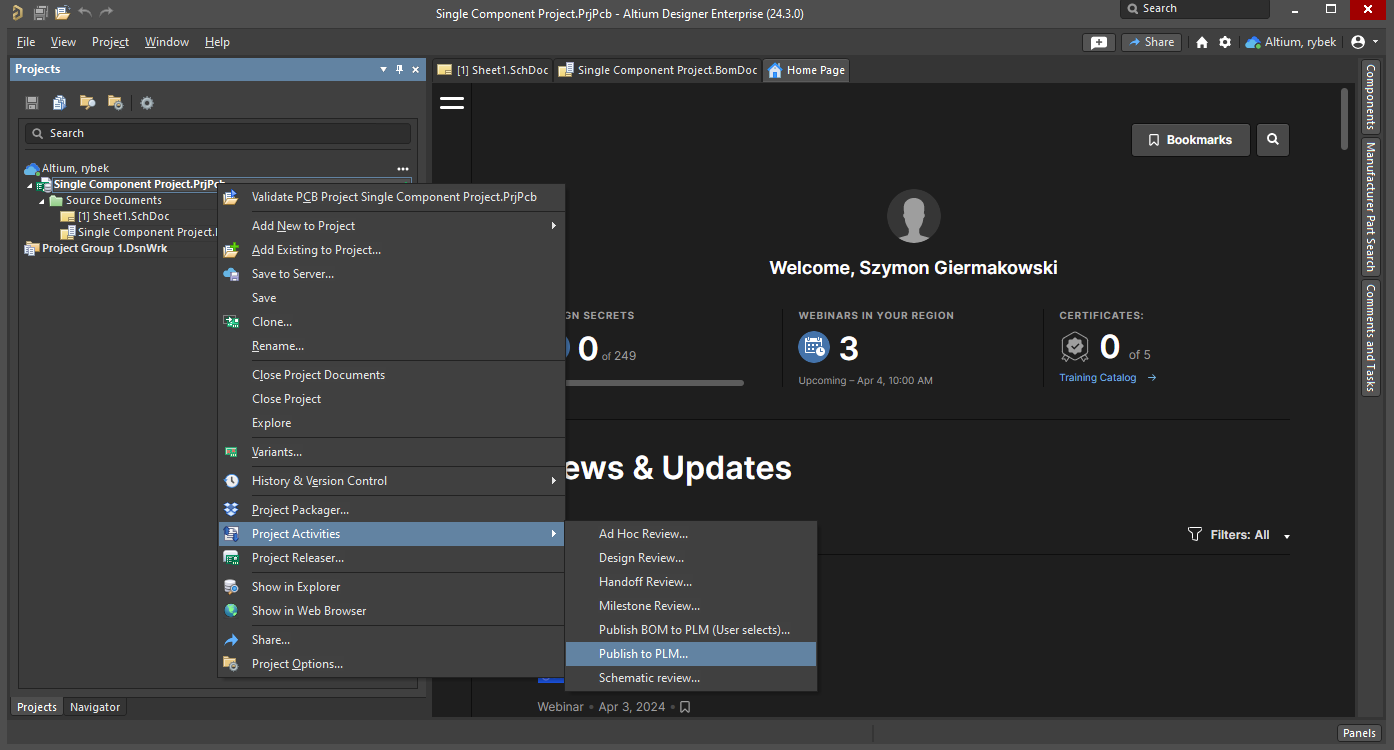The image size is (1394, 750).
Task: Click the folder-with-magnifier icon in Projects toolbar
Action: click(x=88, y=103)
